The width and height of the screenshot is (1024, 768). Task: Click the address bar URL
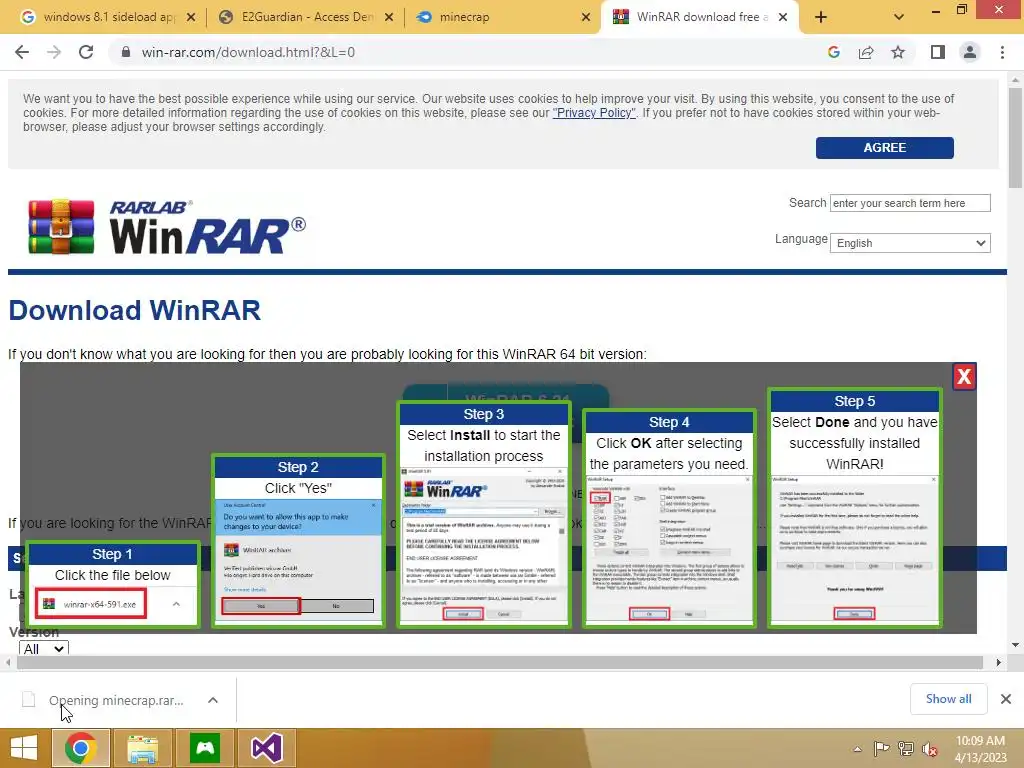pyautogui.click(x=248, y=52)
